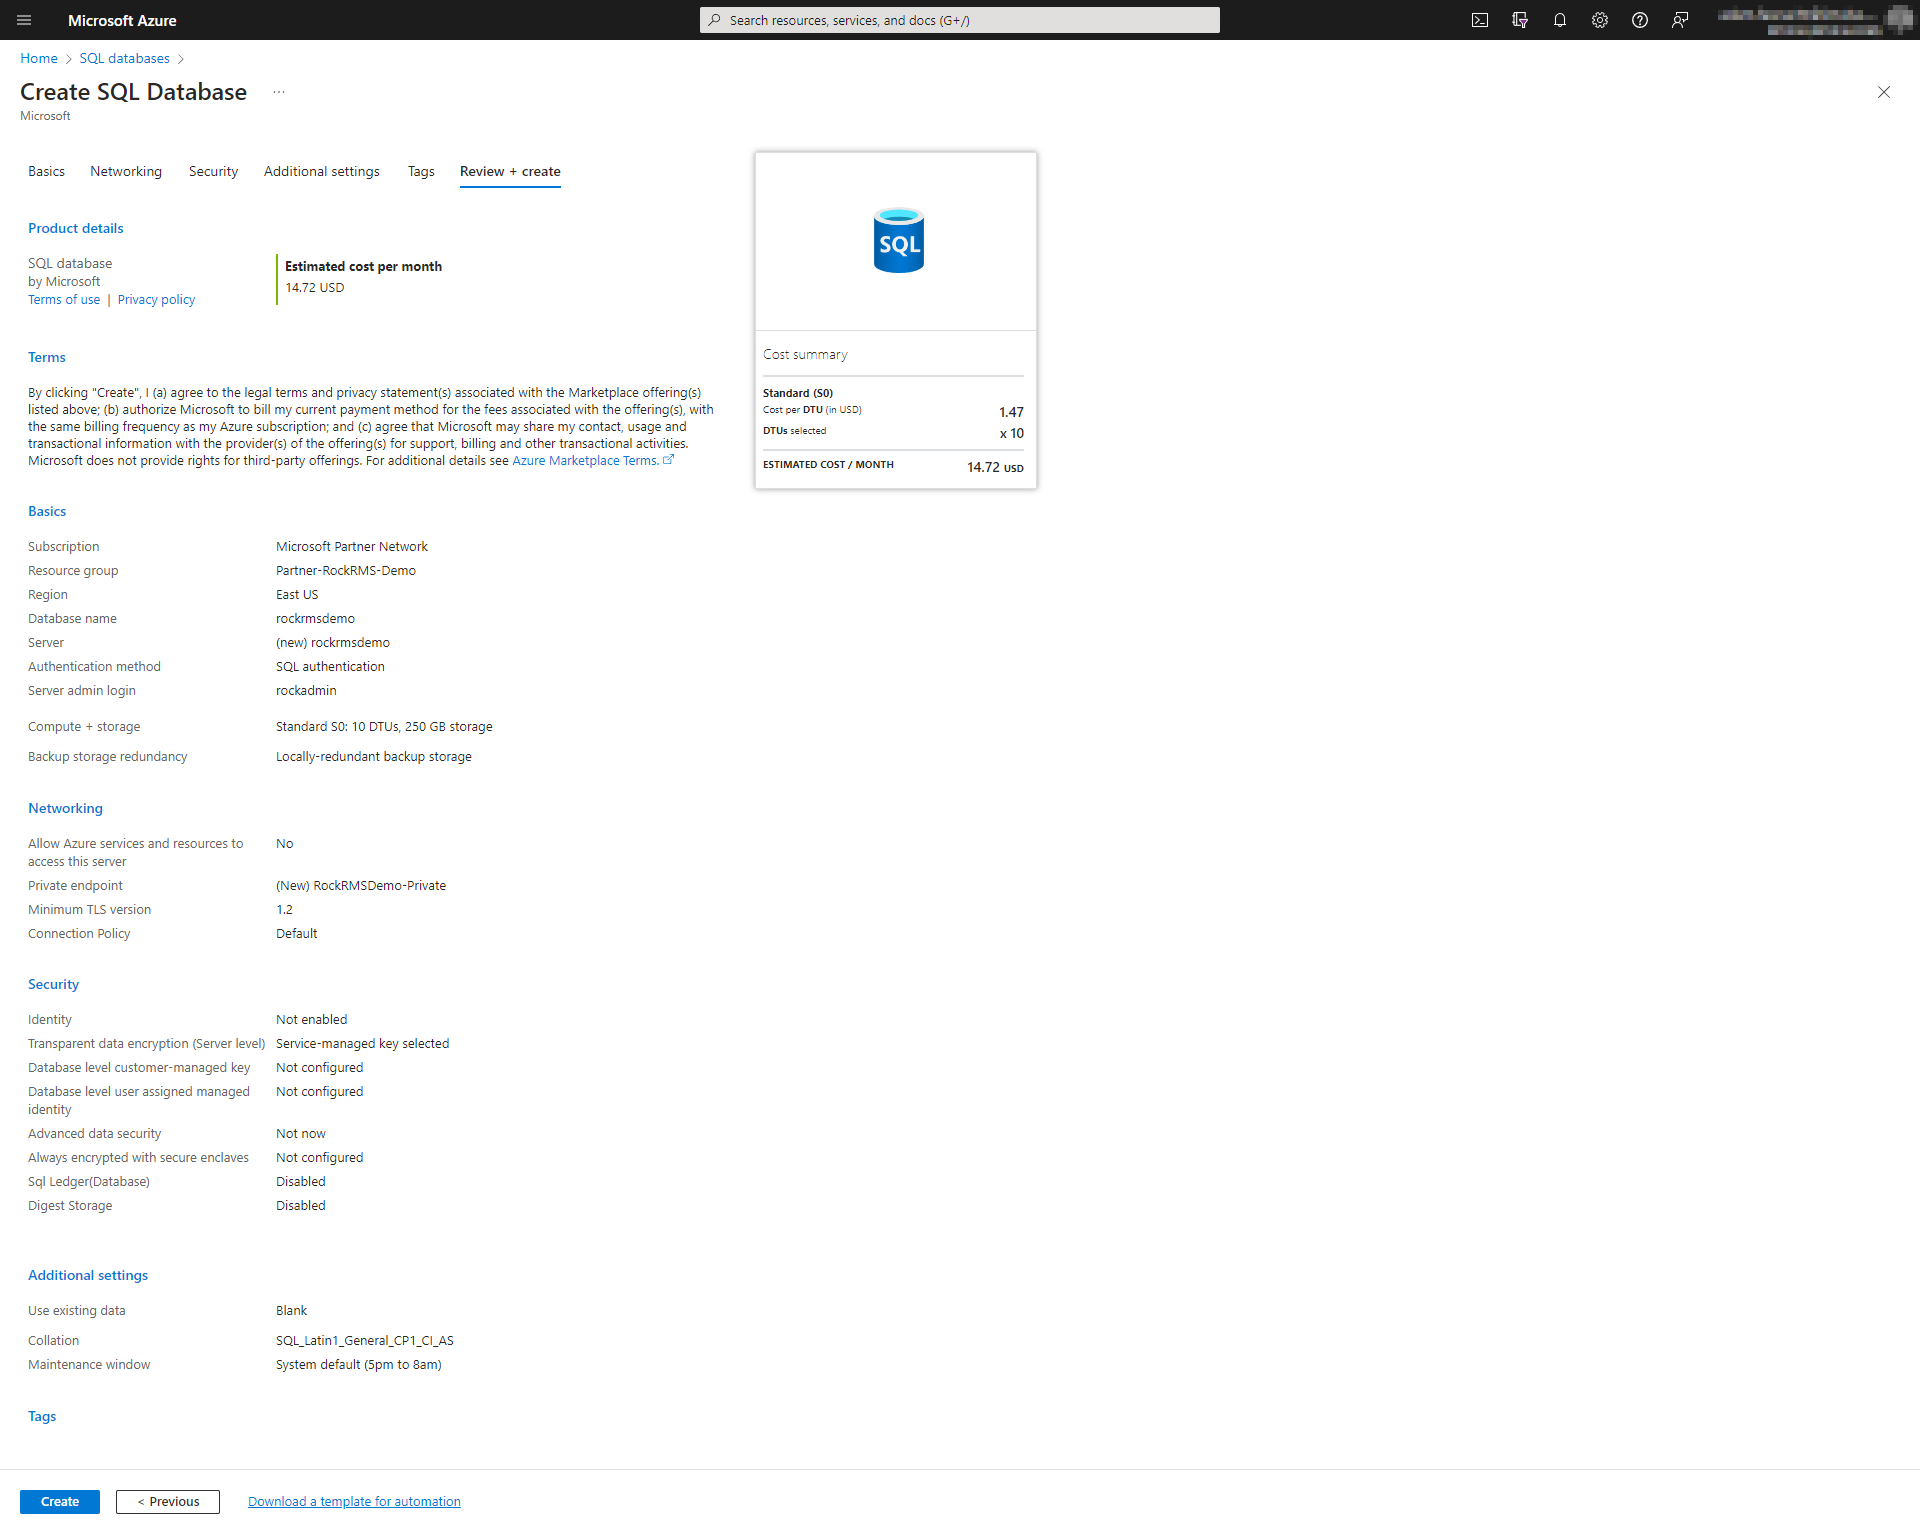
Task: Open Azure Cloud Shell
Action: coord(1481,19)
